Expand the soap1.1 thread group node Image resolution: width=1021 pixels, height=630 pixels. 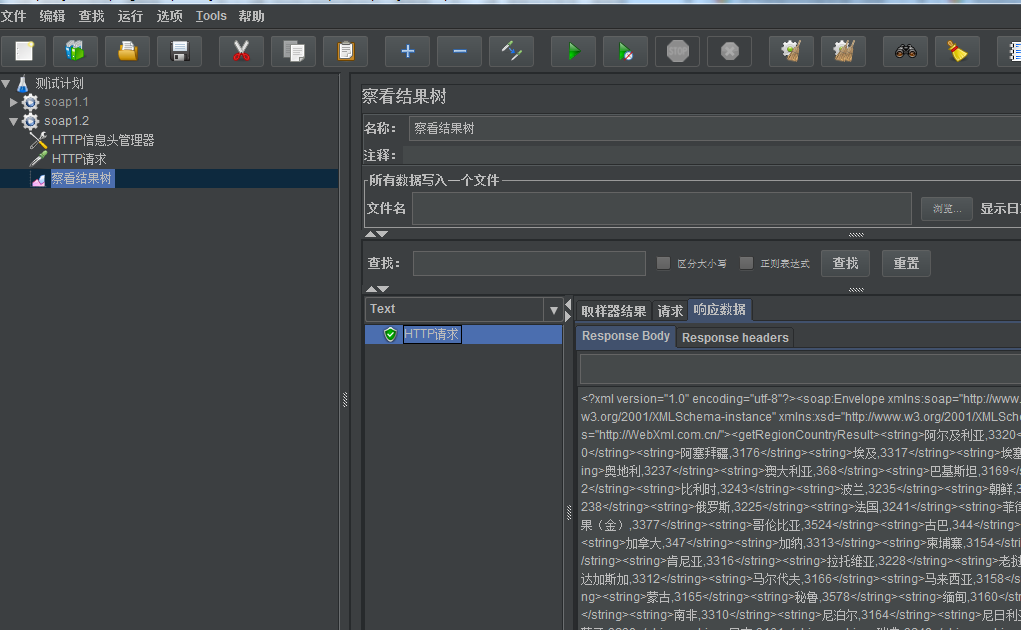pyautogui.click(x=14, y=102)
